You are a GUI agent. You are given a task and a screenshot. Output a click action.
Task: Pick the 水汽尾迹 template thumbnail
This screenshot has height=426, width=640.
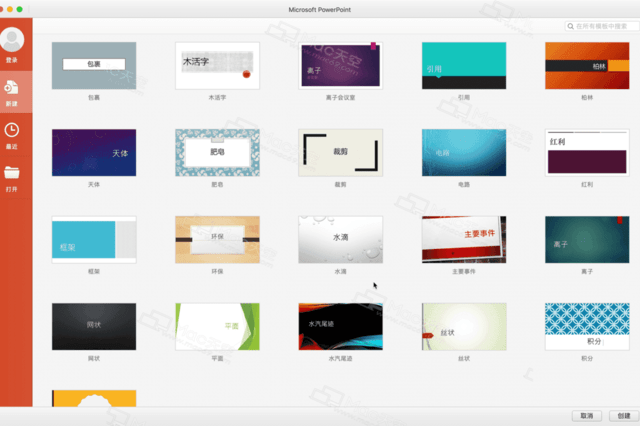(340, 326)
